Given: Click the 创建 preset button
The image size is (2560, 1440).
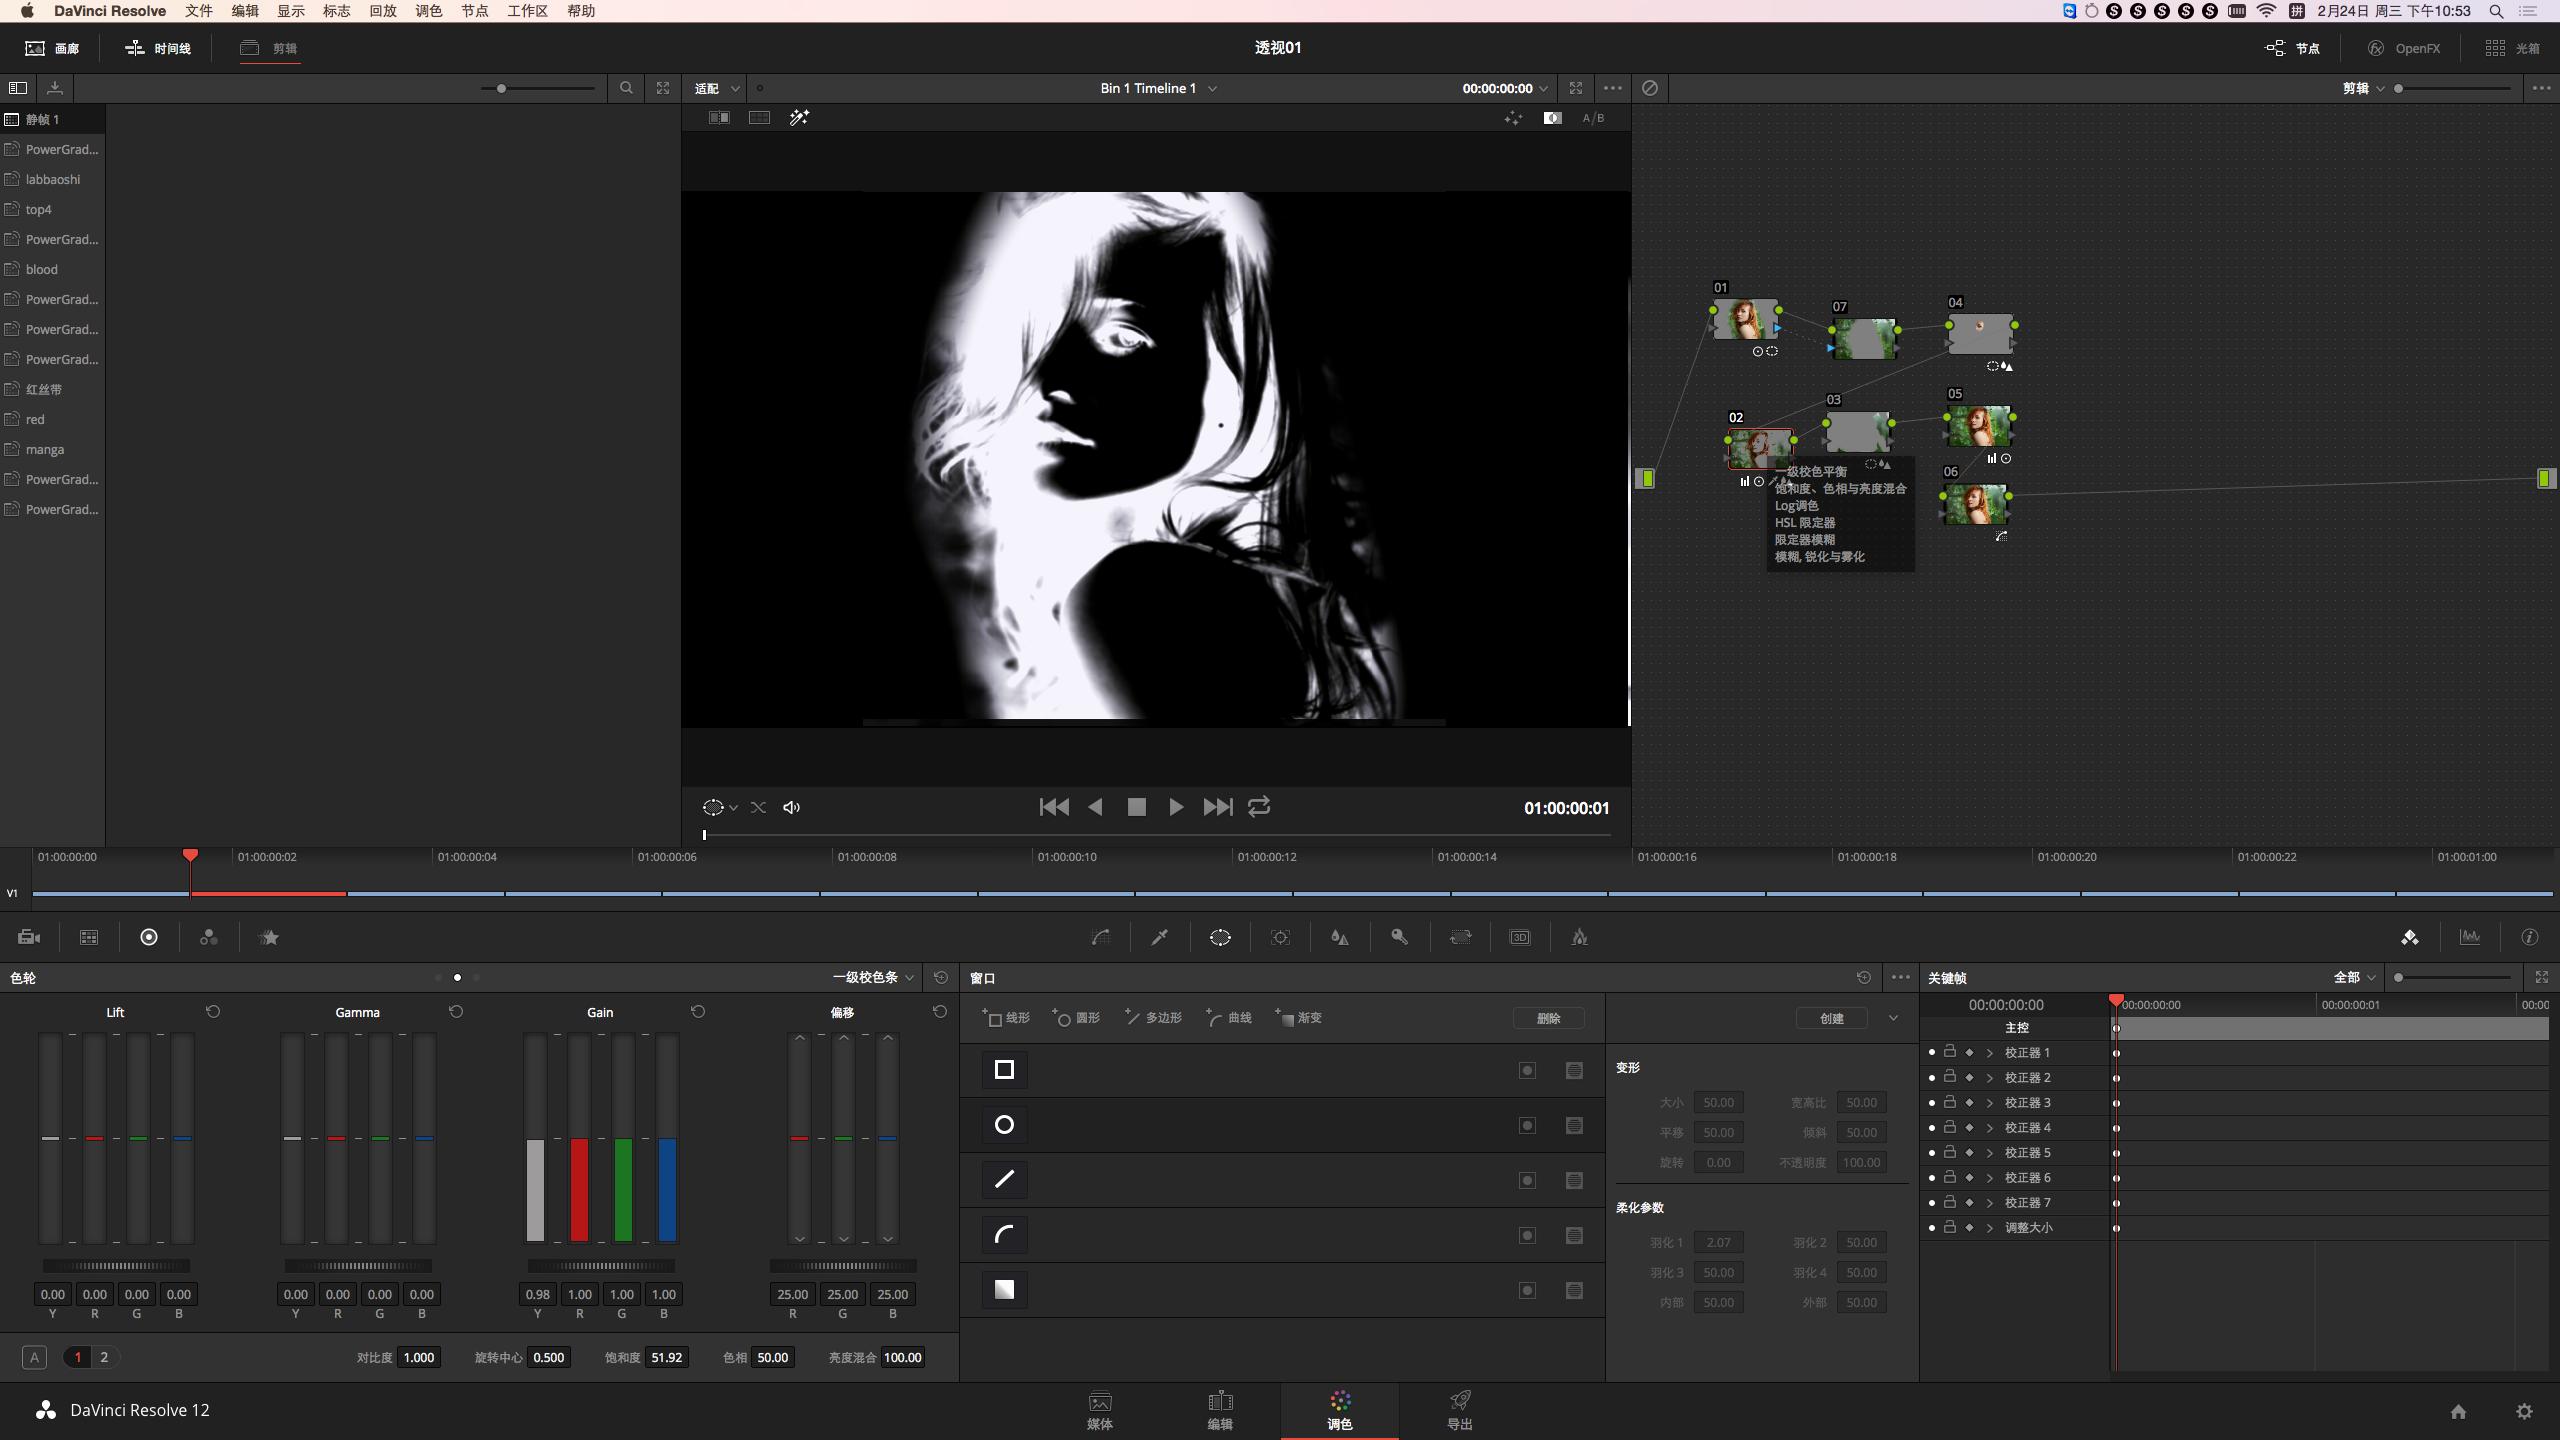Looking at the screenshot, I should point(1831,1018).
